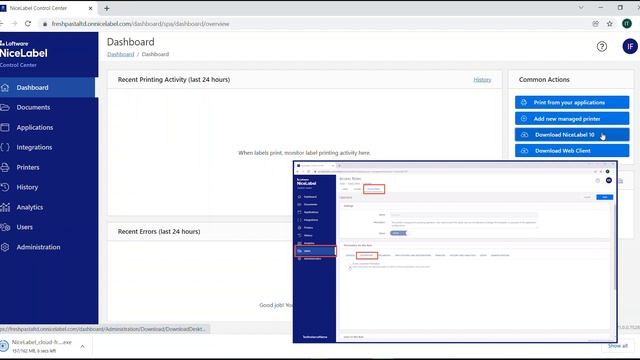This screenshot has width=640, height=360.
Task: Select the NiceLabel Control Center browser tab
Action: [44, 8]
